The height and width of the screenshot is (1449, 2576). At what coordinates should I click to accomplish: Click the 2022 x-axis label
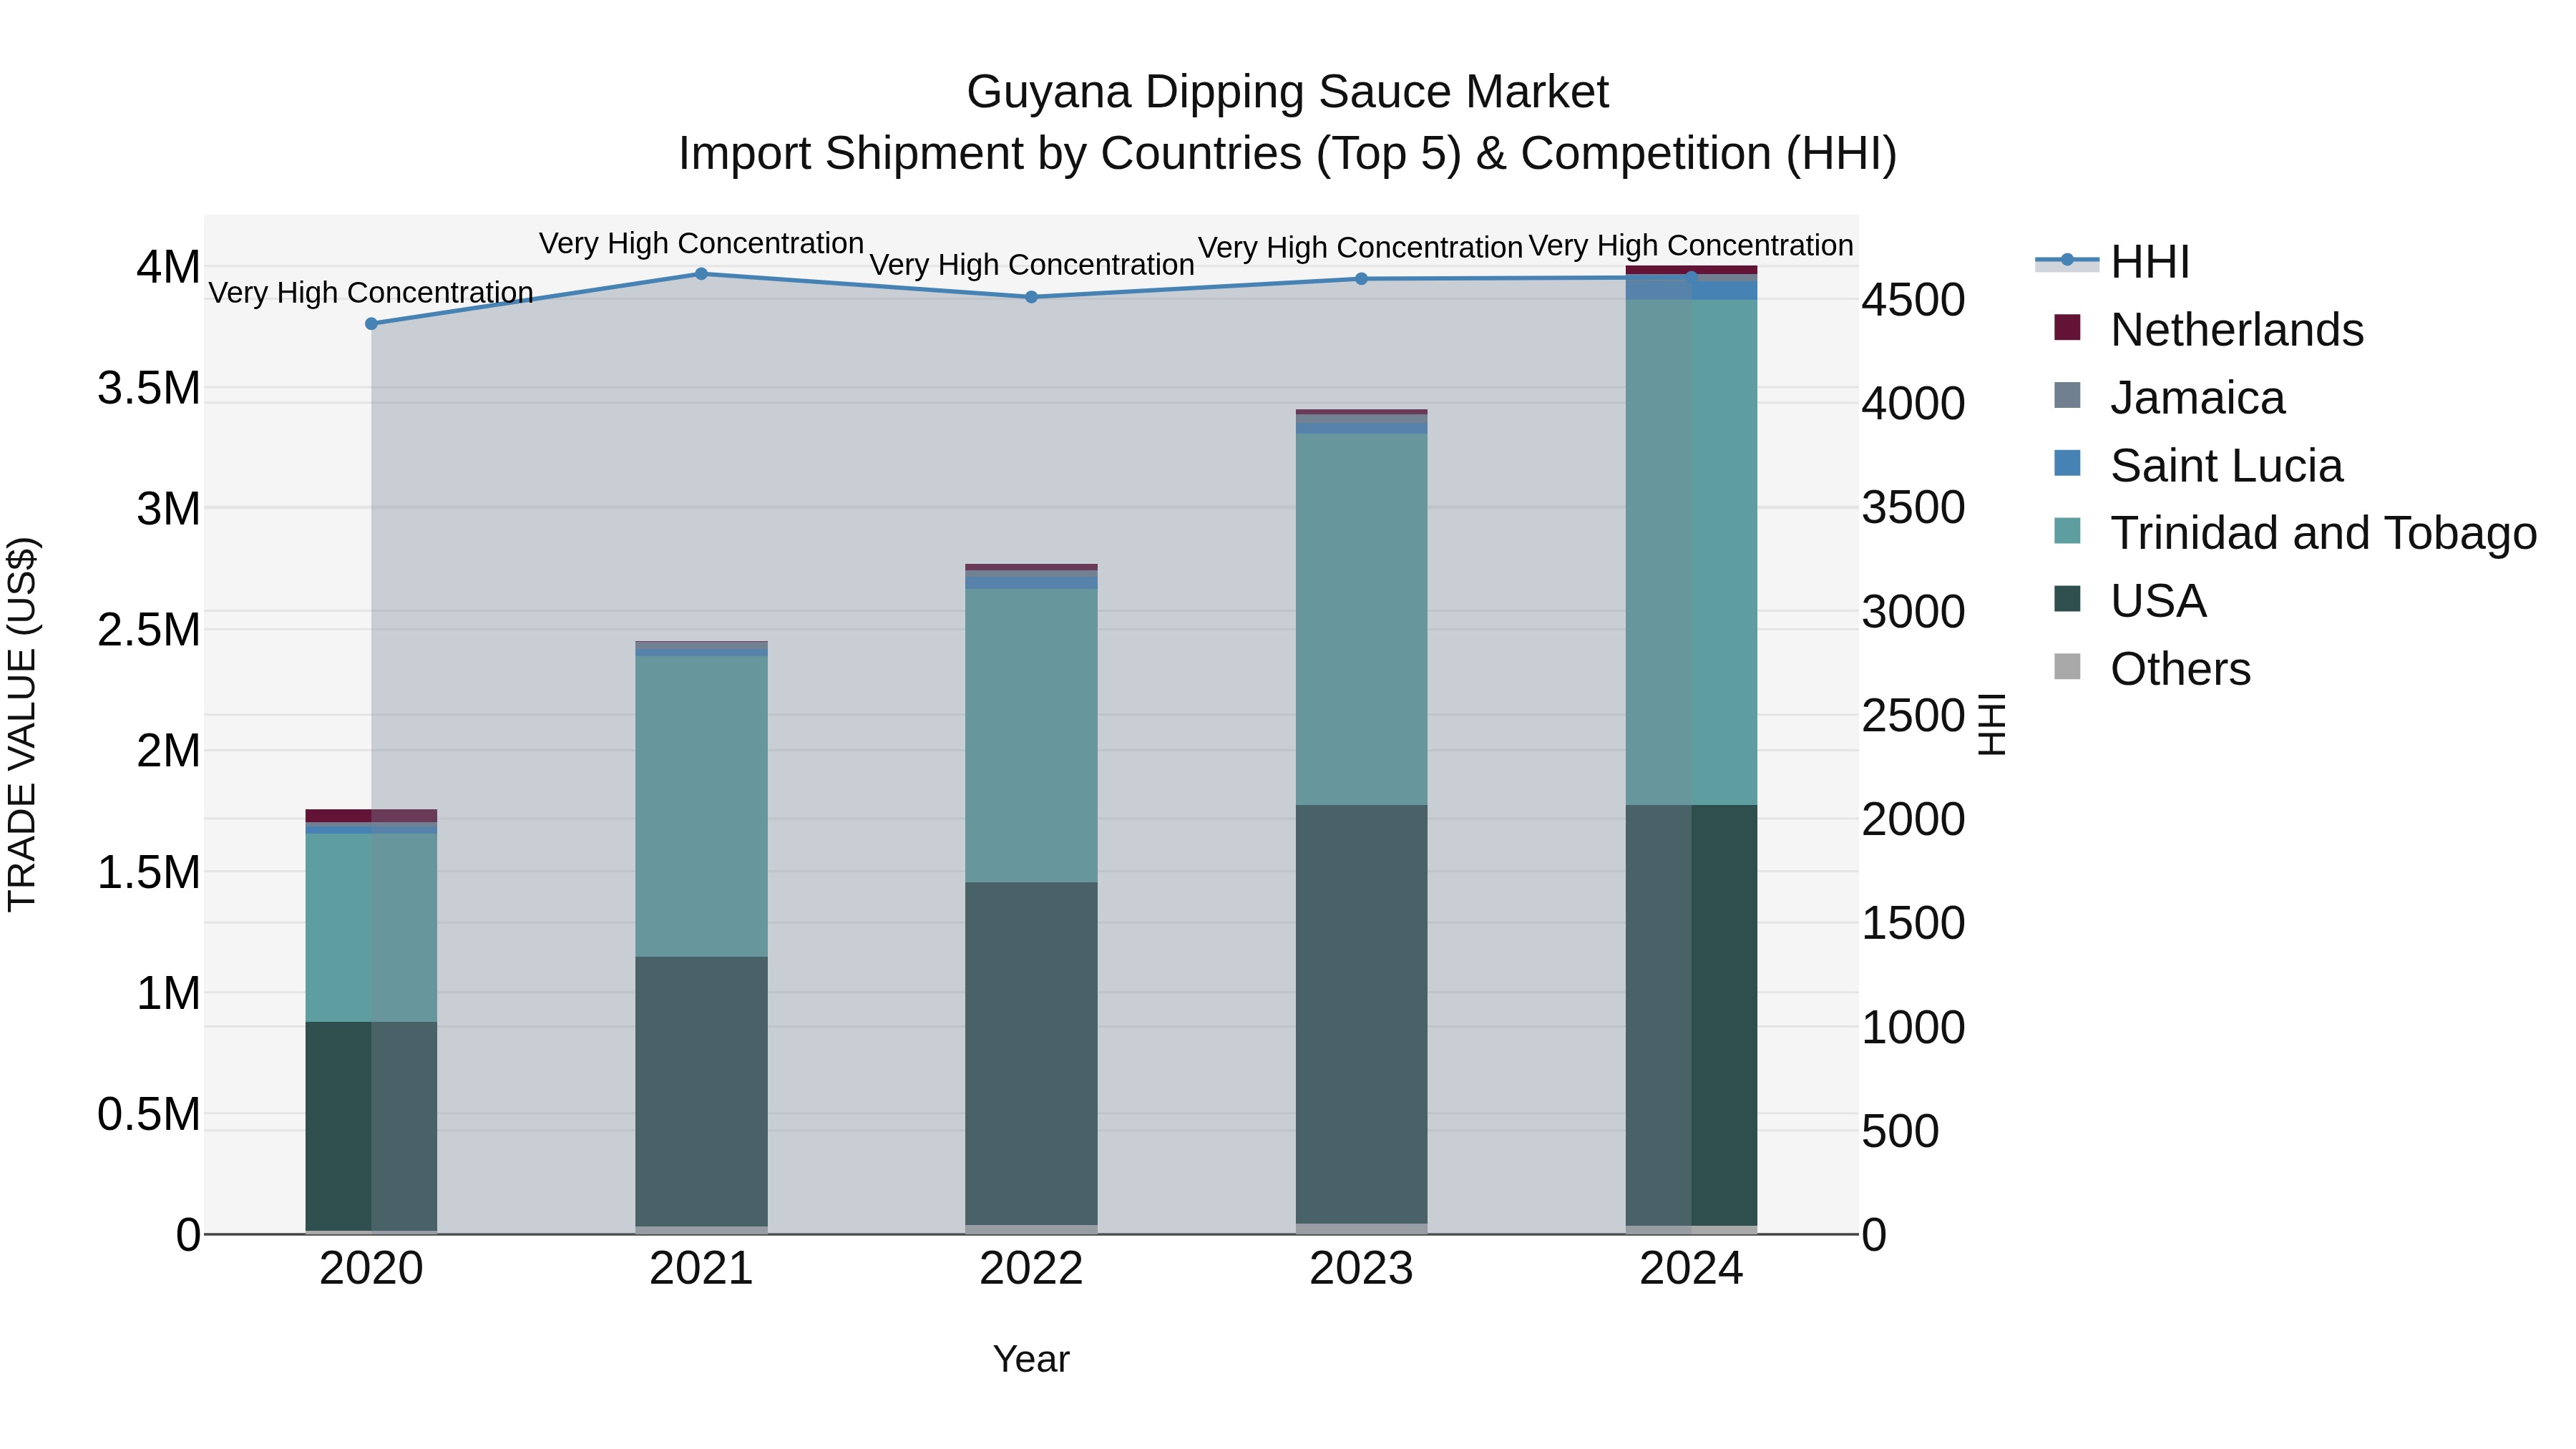pyautogui.click(x=1031, y=1269)
